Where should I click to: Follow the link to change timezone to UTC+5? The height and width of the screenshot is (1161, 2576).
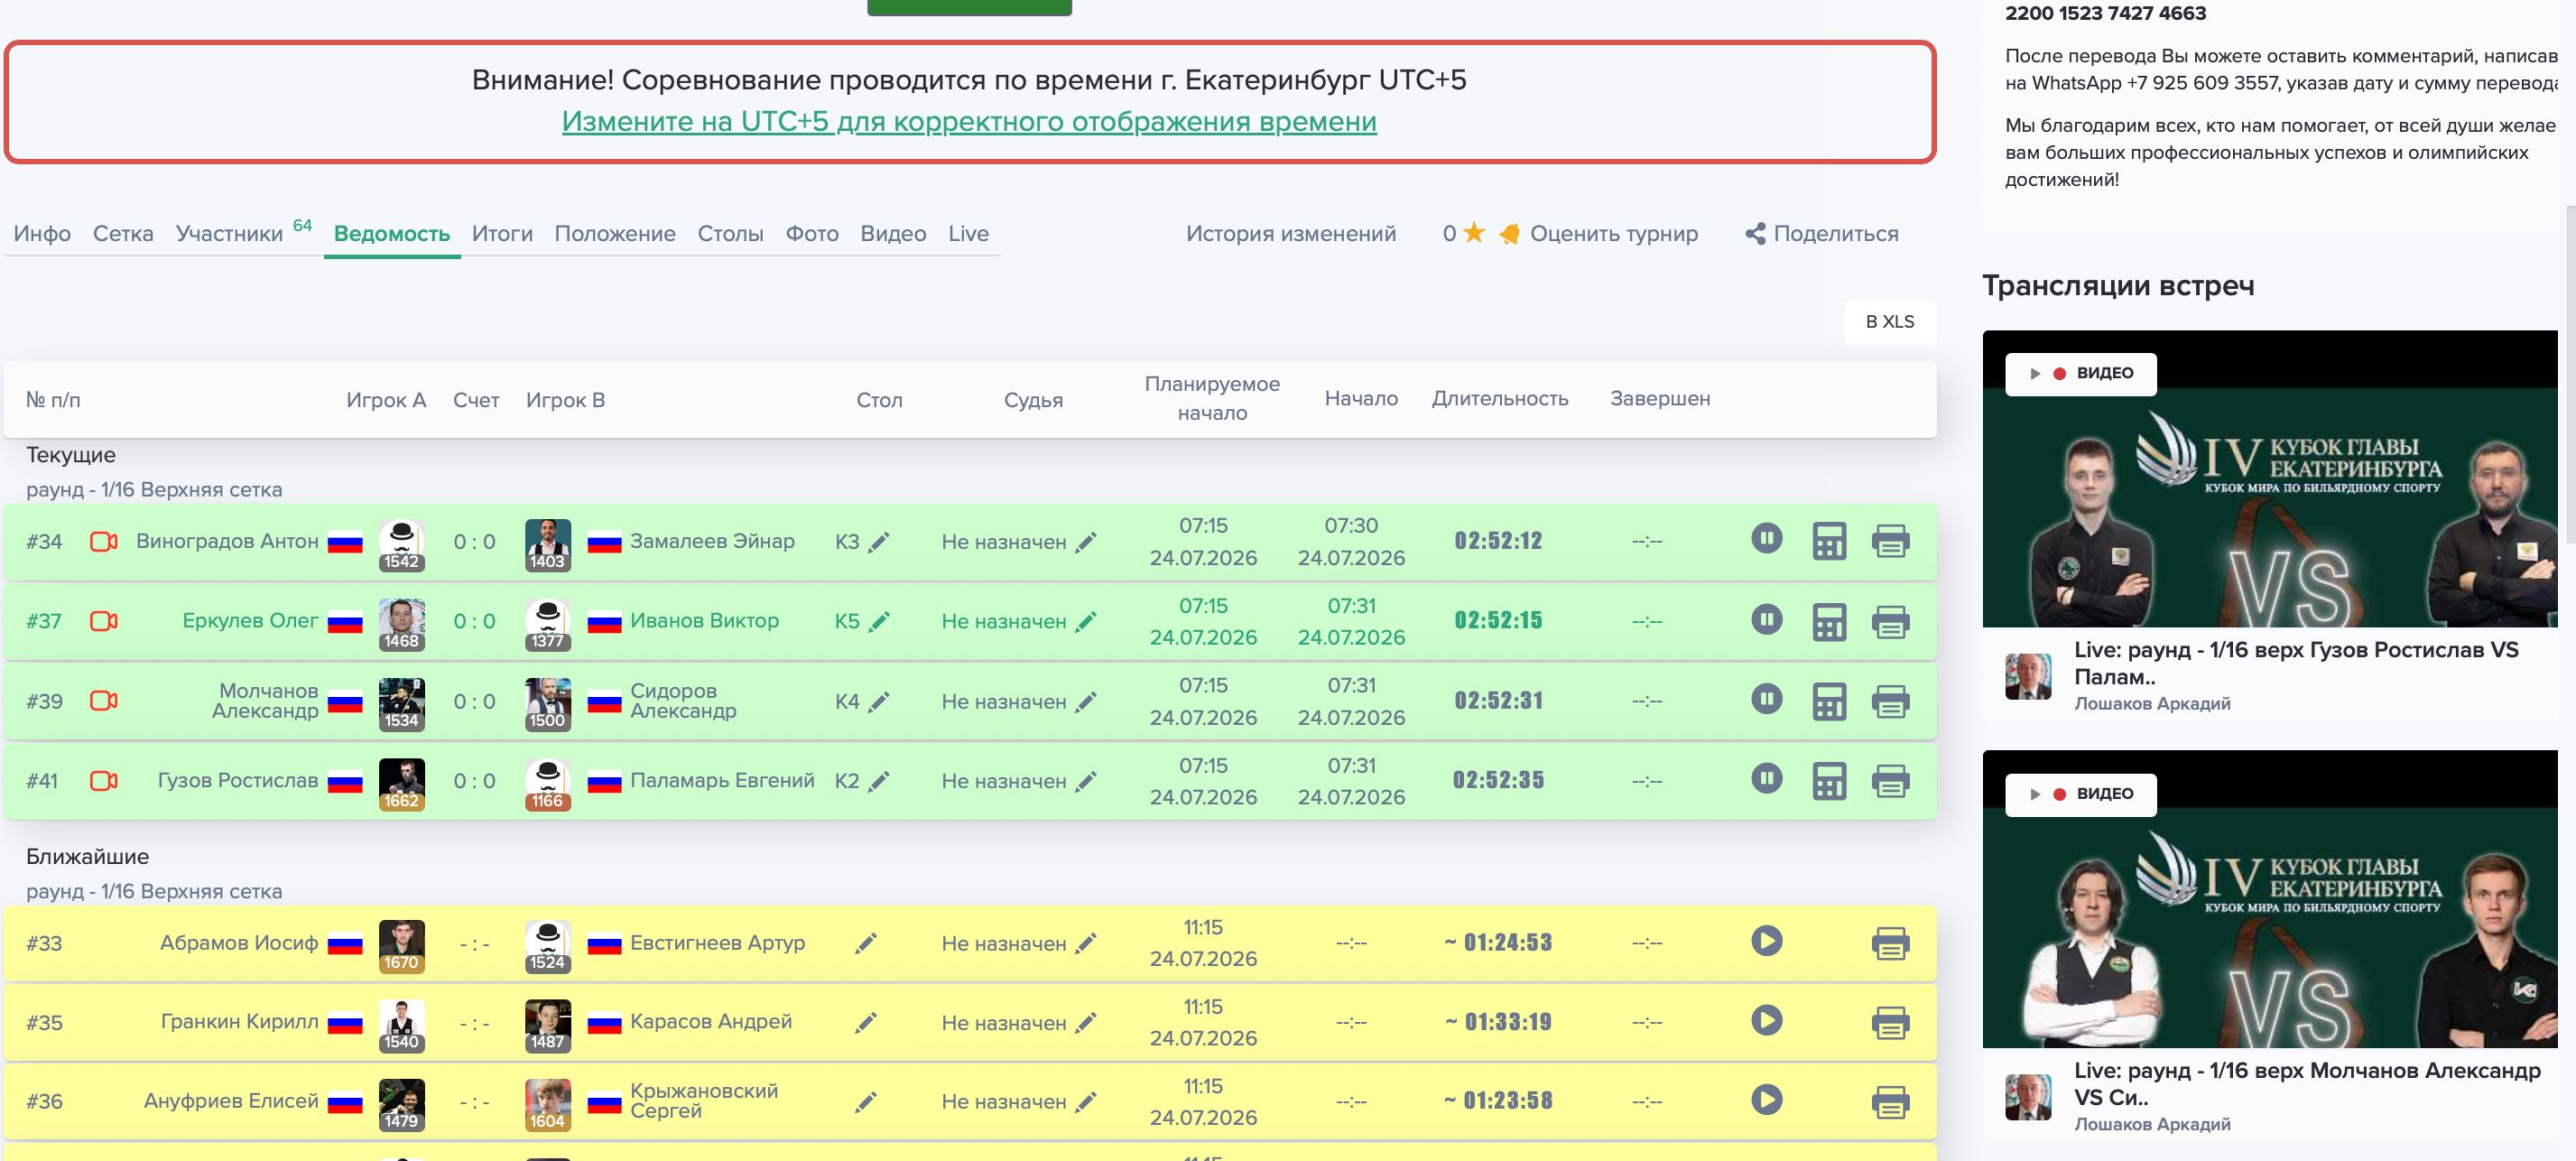pos(969,122)
